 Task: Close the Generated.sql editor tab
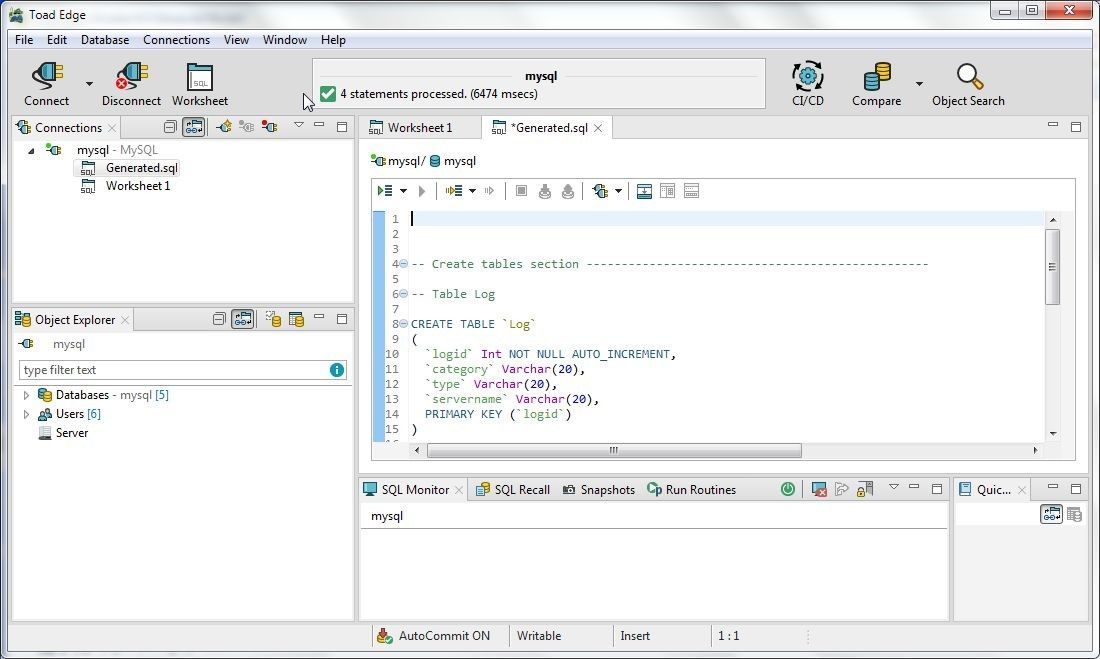(598, 128)
